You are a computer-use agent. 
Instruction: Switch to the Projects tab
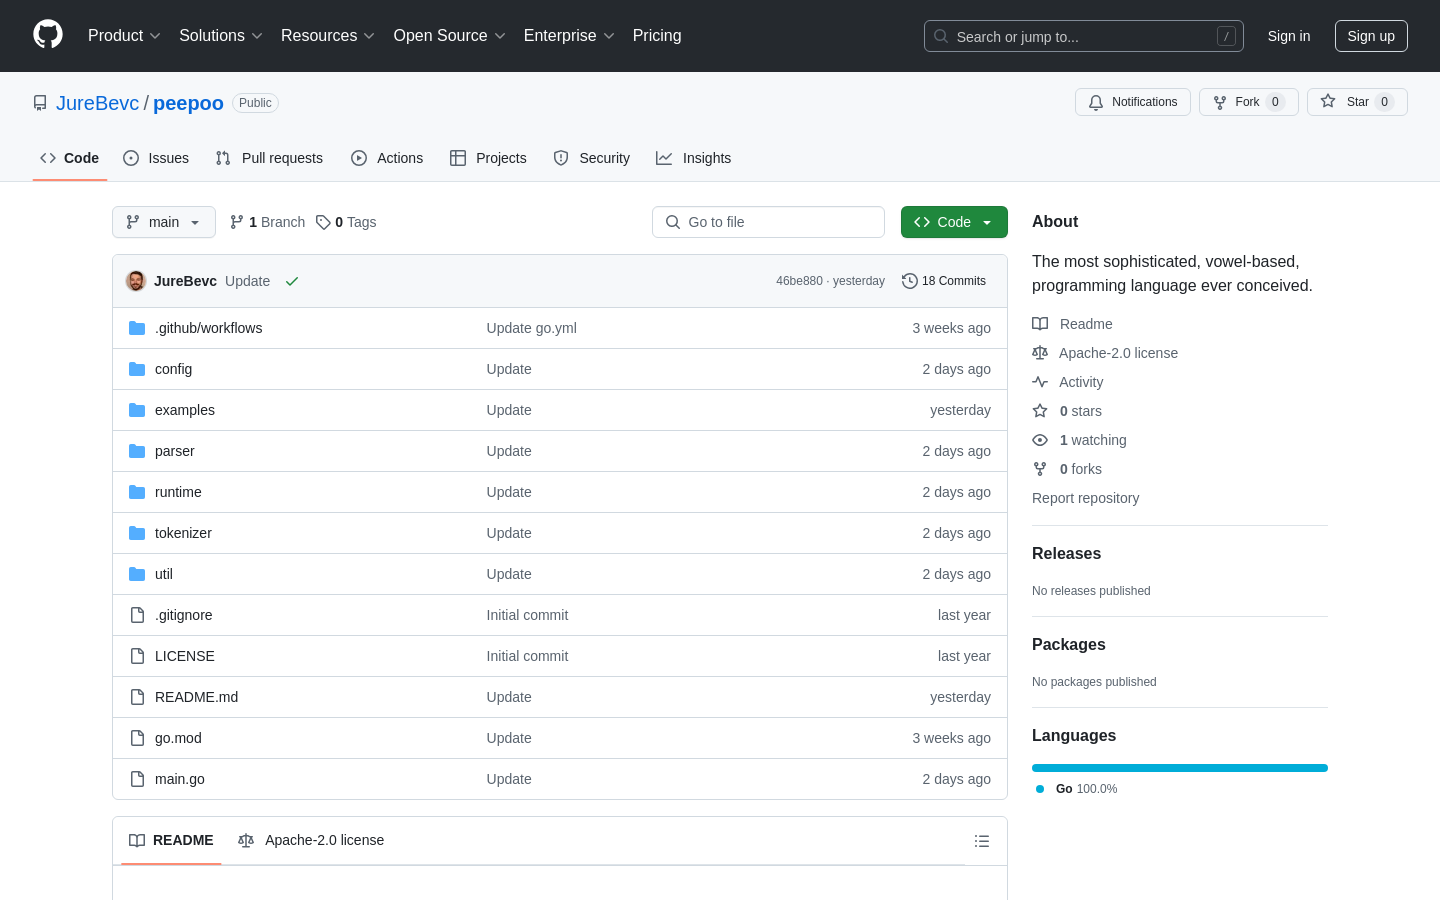click(x=488, y=158)
